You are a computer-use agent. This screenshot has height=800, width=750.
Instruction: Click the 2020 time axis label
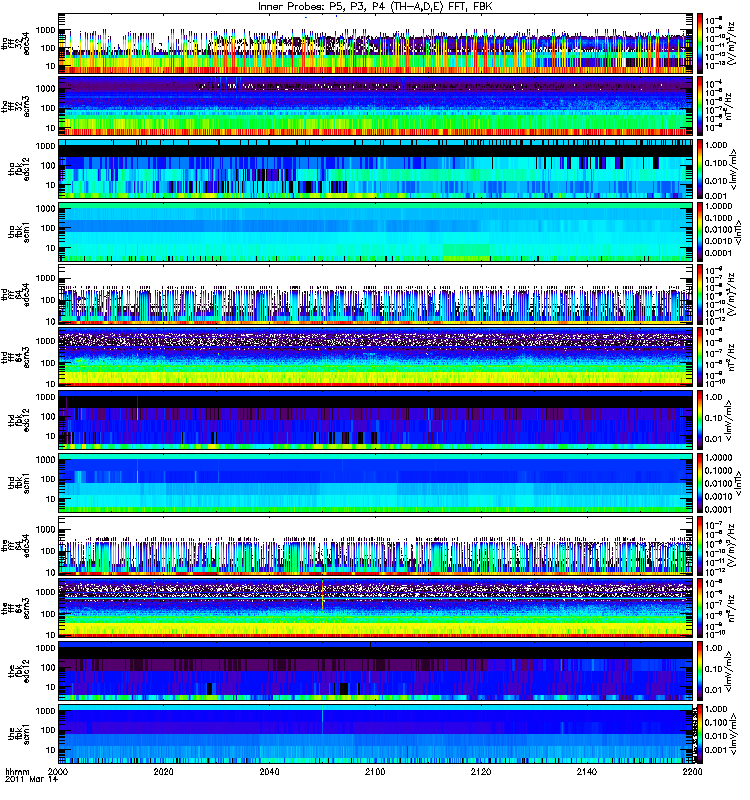coord(163,771)
